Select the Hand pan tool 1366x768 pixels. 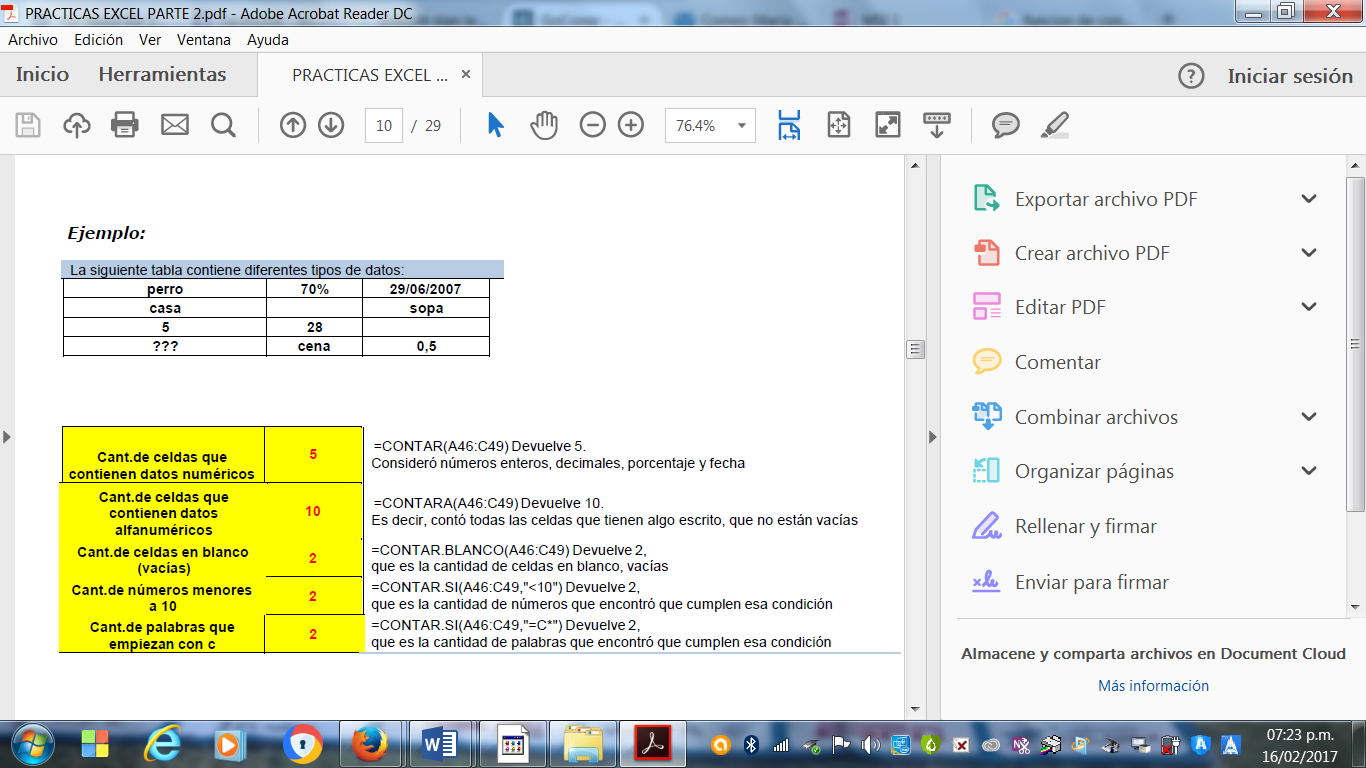pos(544,125)
